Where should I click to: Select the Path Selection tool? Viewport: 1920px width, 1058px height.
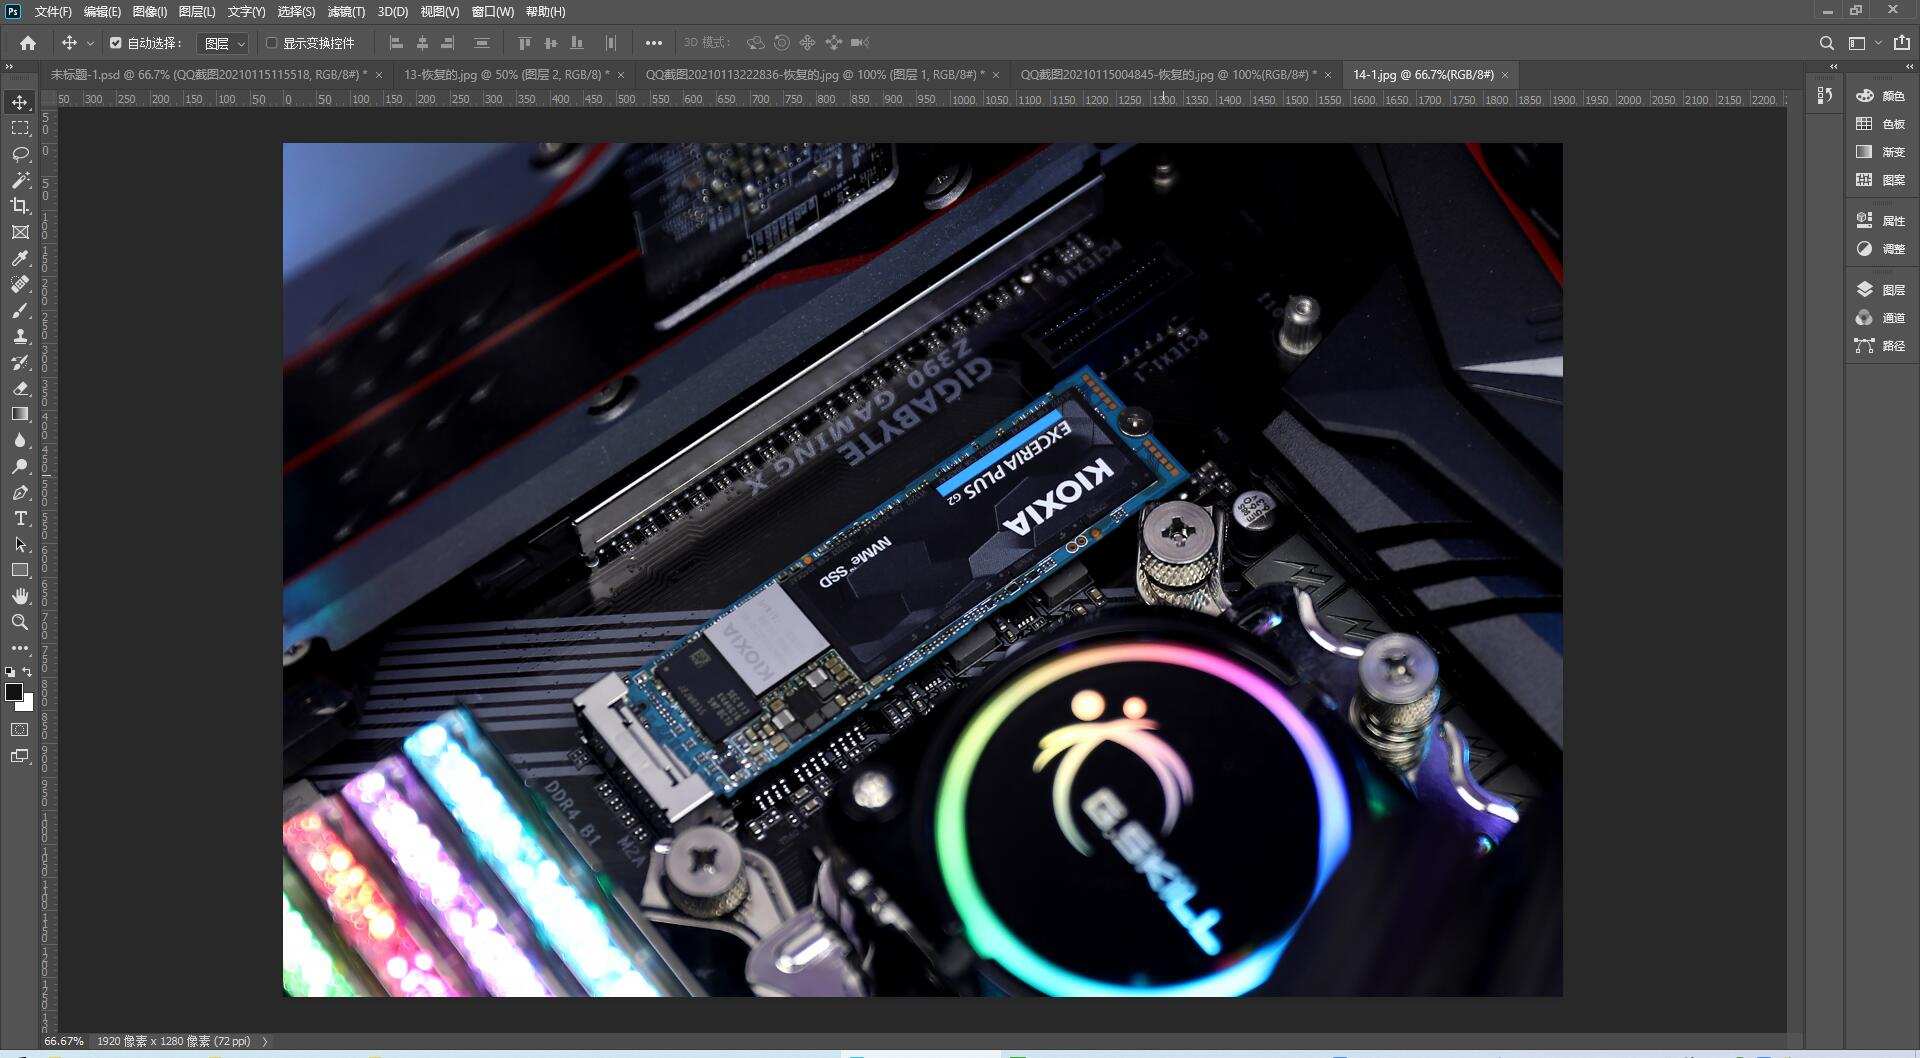(20, 544)
